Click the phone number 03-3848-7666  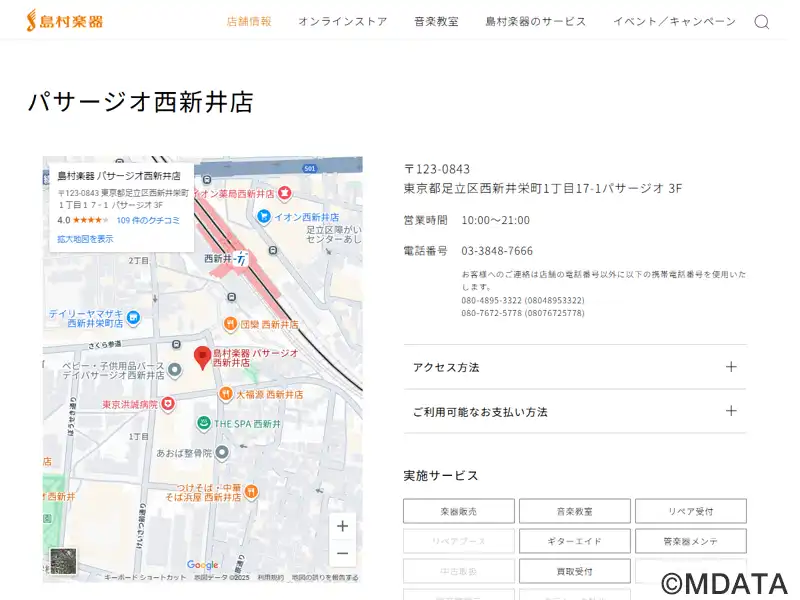[497, 251]
